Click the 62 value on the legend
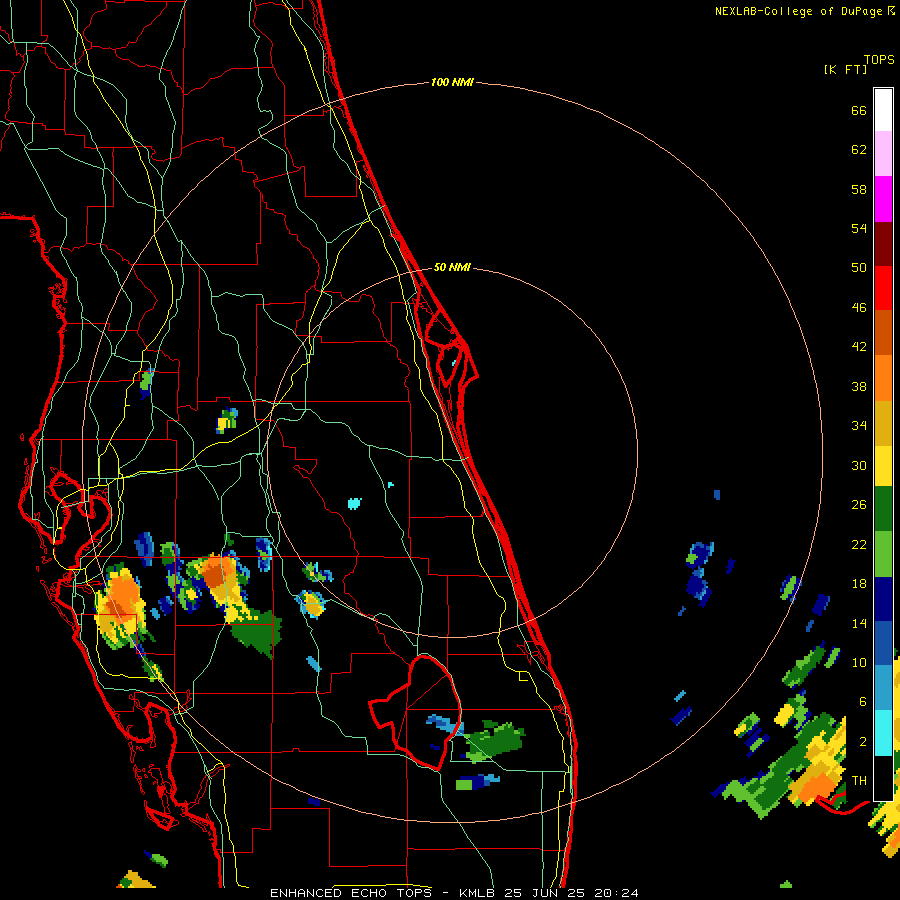Screen dimensions: 900x900 click(x=859, y=150)
